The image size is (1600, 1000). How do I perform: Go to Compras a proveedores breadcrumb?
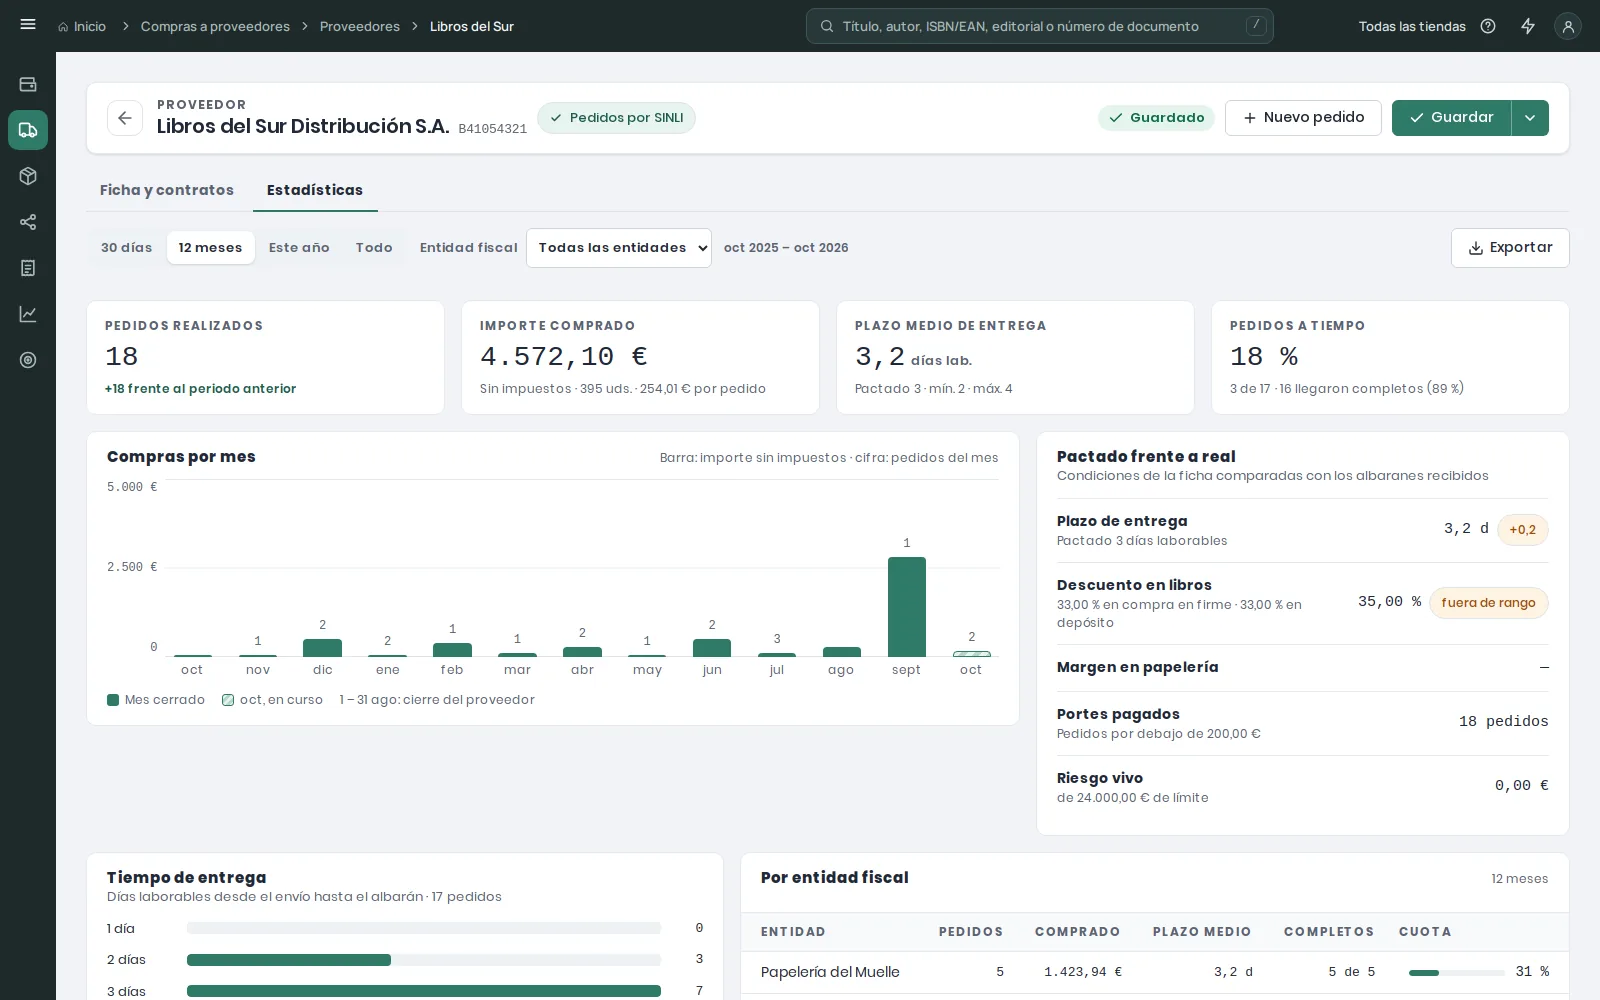click(215, 26)
